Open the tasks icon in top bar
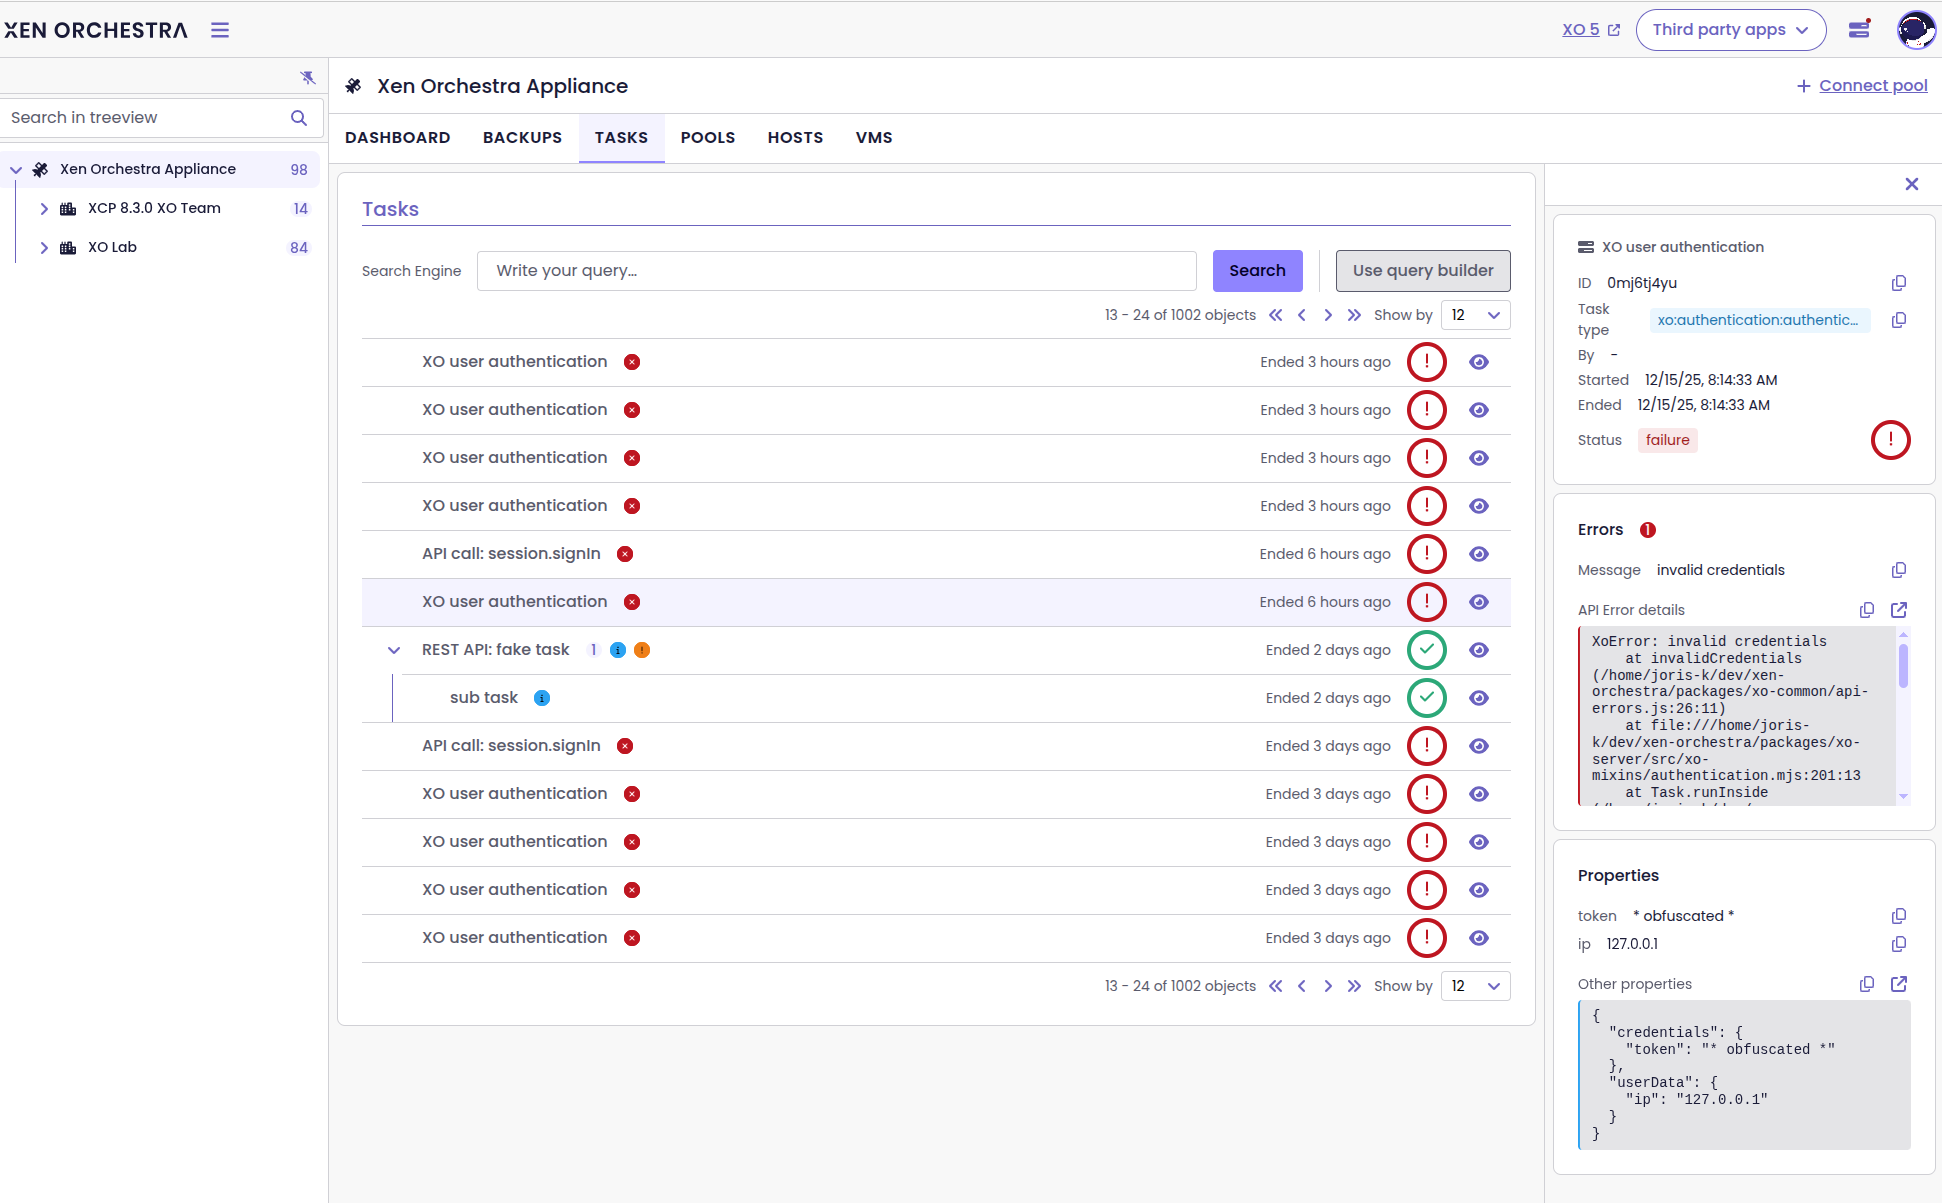 (1859, 29)
